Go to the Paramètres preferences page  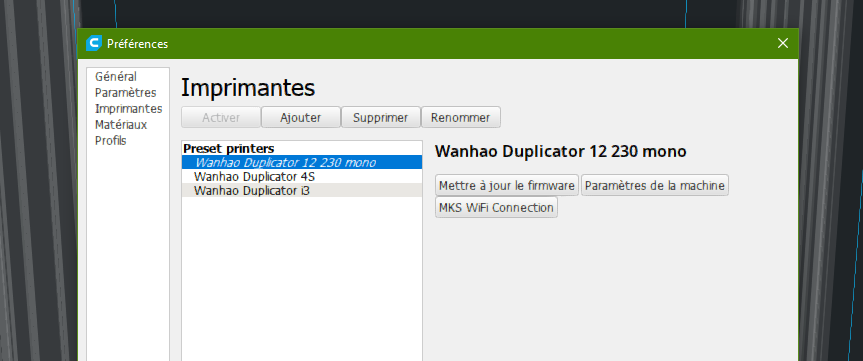click(125, 92)
